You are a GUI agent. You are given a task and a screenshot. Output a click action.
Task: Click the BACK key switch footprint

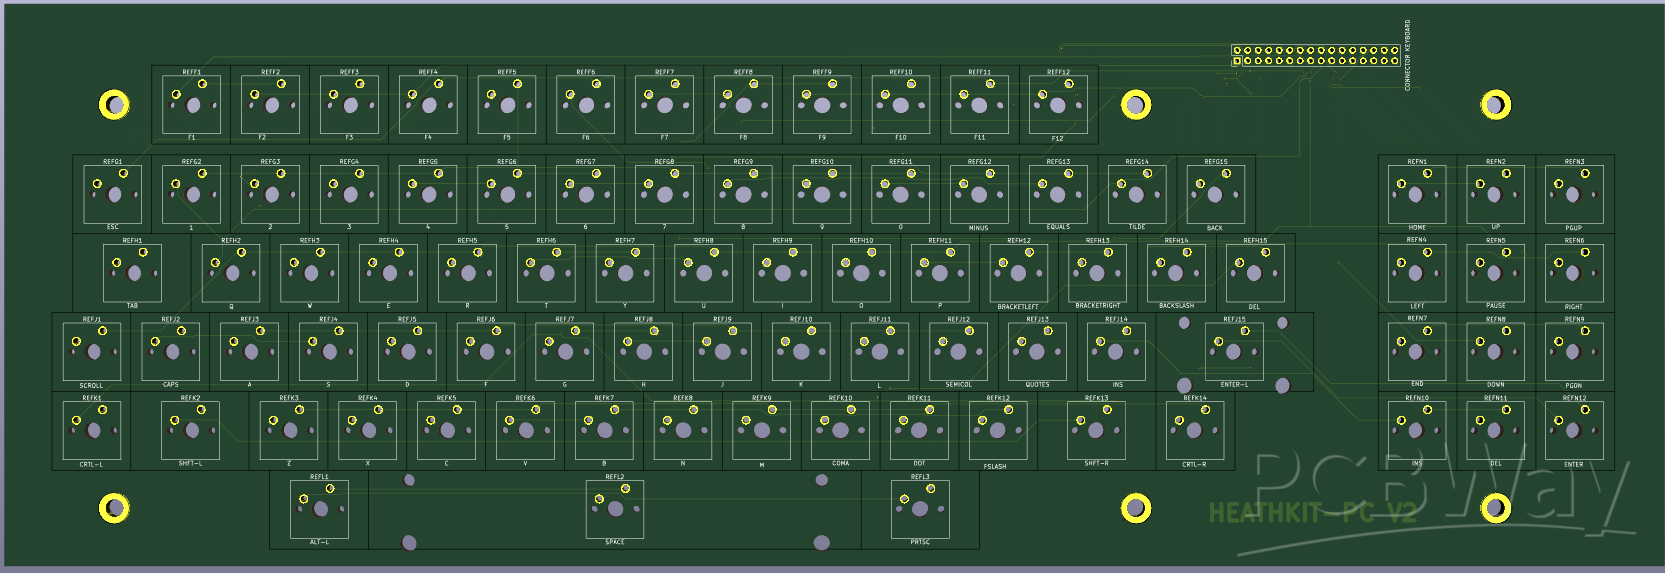pyautogui.click(x=1215, y=194)
